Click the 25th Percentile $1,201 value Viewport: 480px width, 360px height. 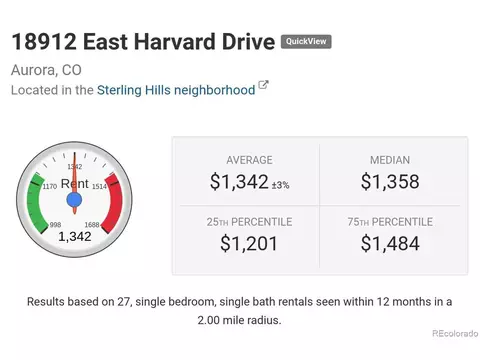(249, 243)
